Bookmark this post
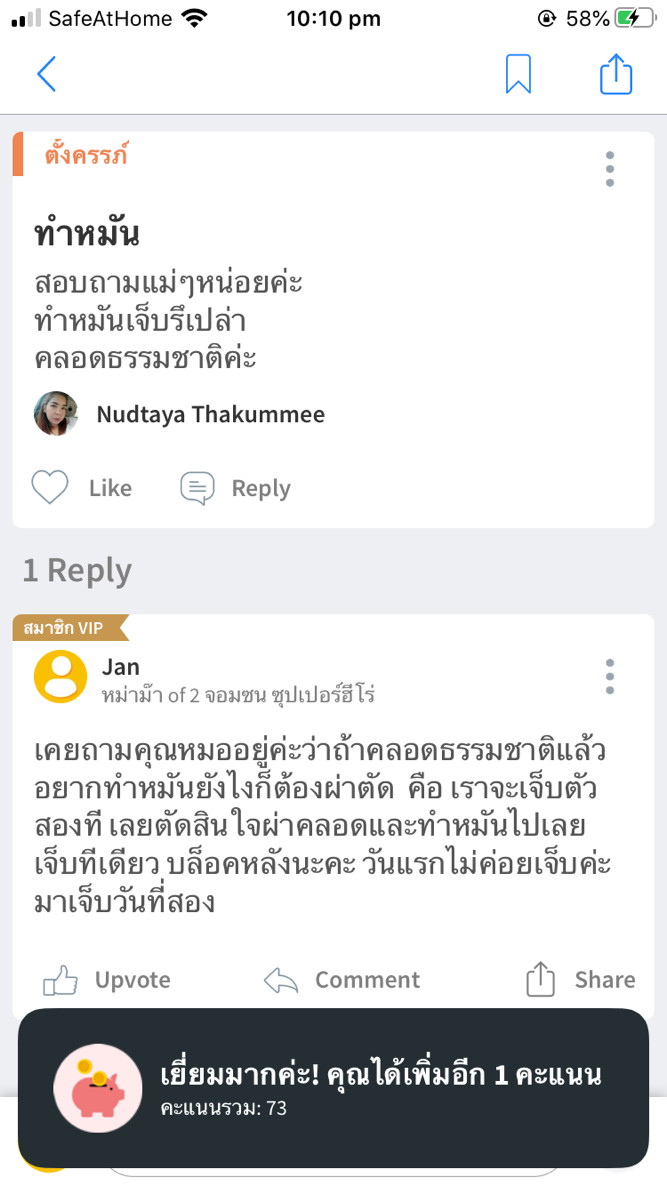 pyautogui.click(x=517, y=74)
